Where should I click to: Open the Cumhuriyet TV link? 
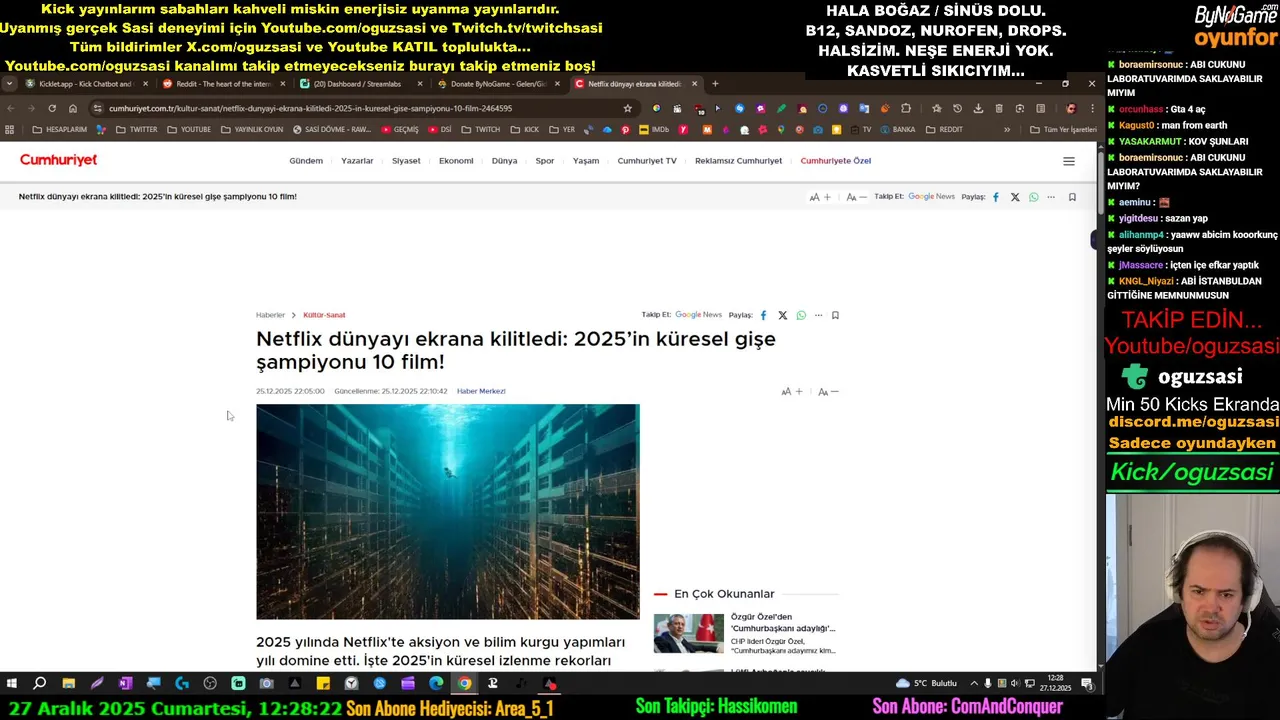point(647,161)
